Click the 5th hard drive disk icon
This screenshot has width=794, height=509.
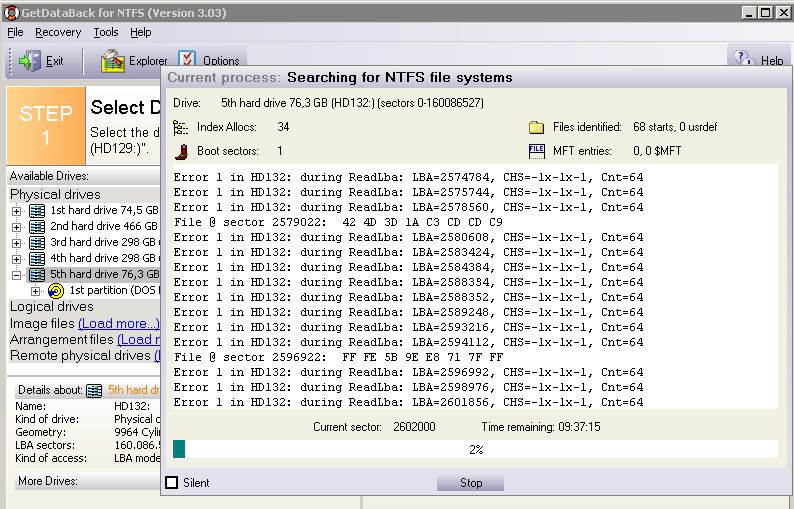click(x=37, y=275)
